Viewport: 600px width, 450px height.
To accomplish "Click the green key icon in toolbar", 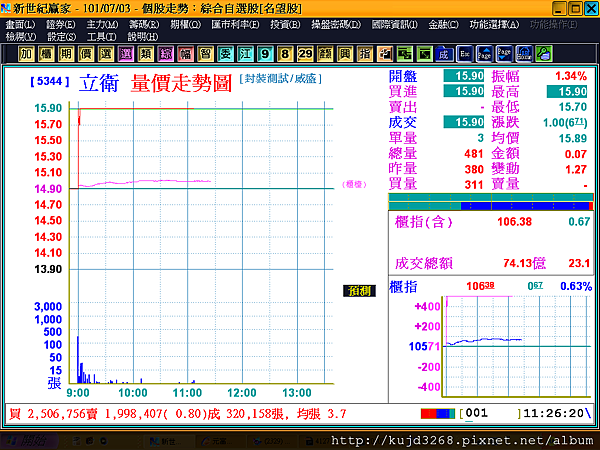I will (544, 54).
